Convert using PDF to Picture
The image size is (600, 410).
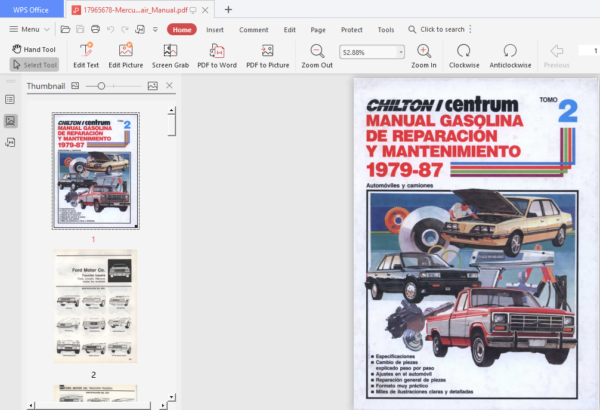(267, 56)
